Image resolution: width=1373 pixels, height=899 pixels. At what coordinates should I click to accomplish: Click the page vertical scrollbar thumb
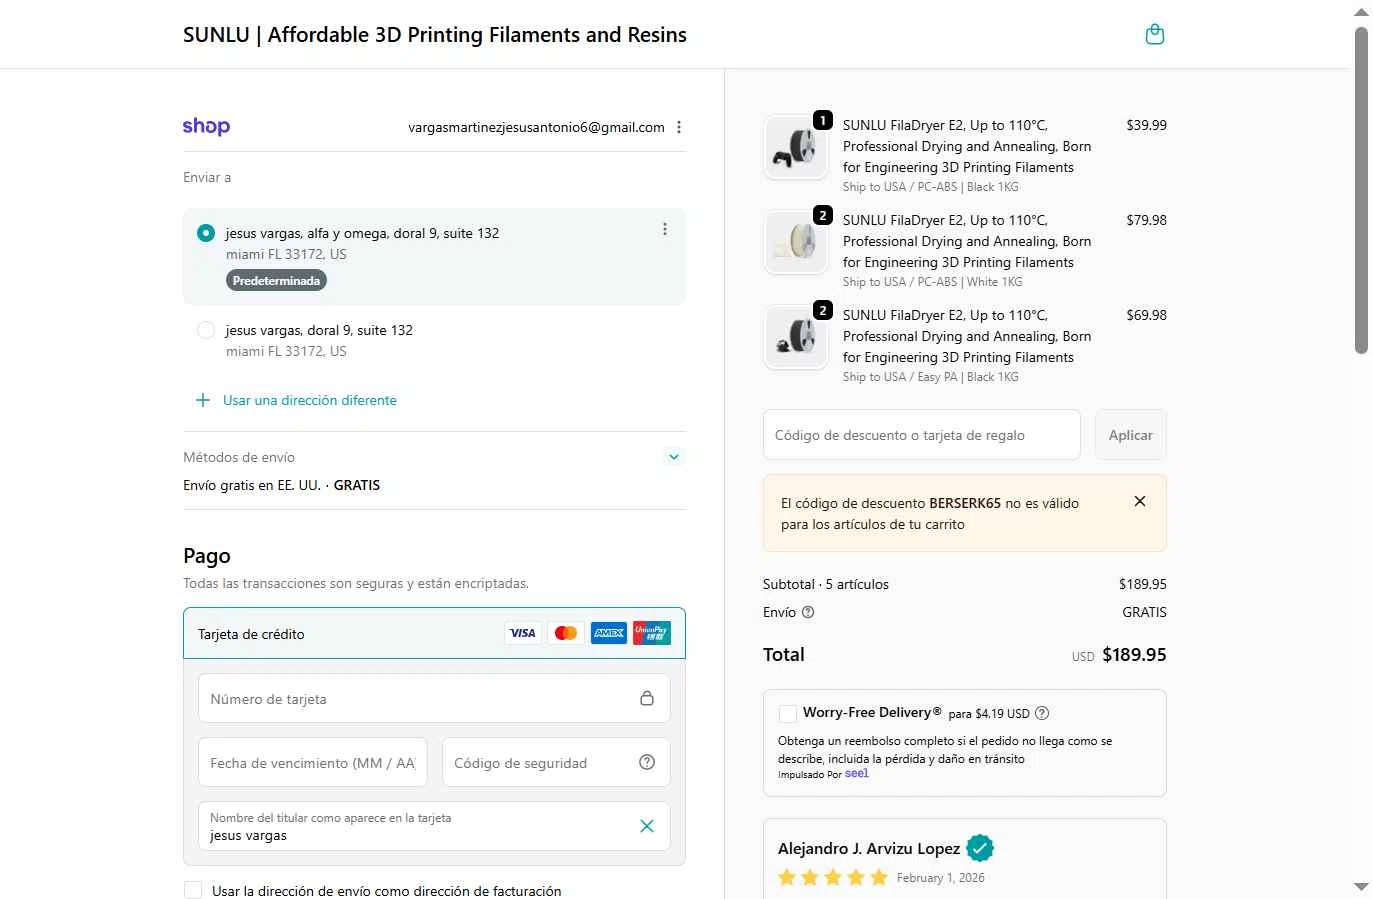tap(1361, 190)
